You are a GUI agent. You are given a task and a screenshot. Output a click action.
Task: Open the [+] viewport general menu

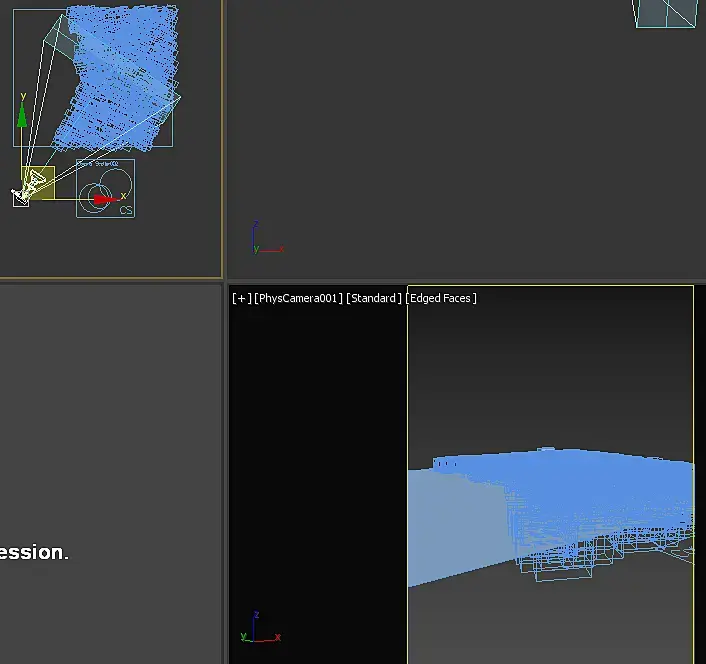coord(241,298)
